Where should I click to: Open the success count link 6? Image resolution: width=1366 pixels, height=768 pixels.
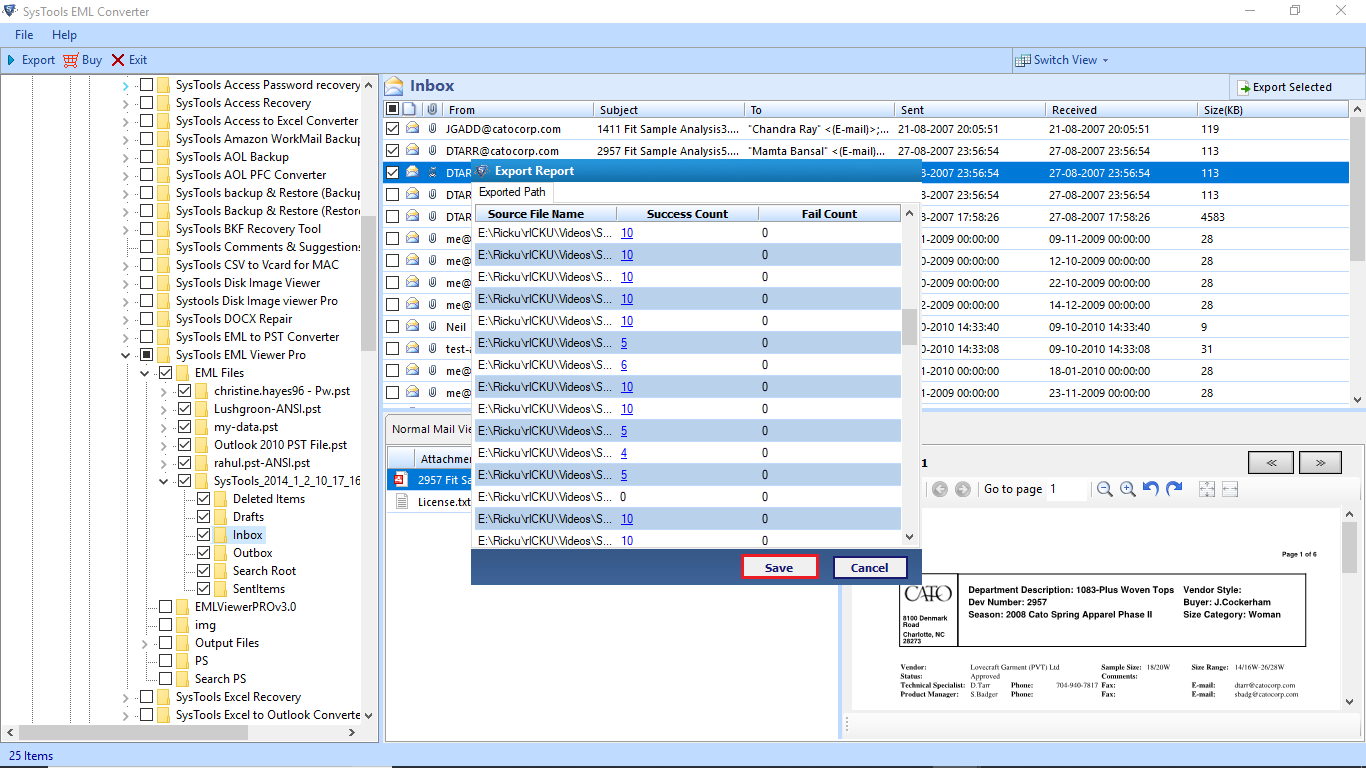click(x=624, y=365)
